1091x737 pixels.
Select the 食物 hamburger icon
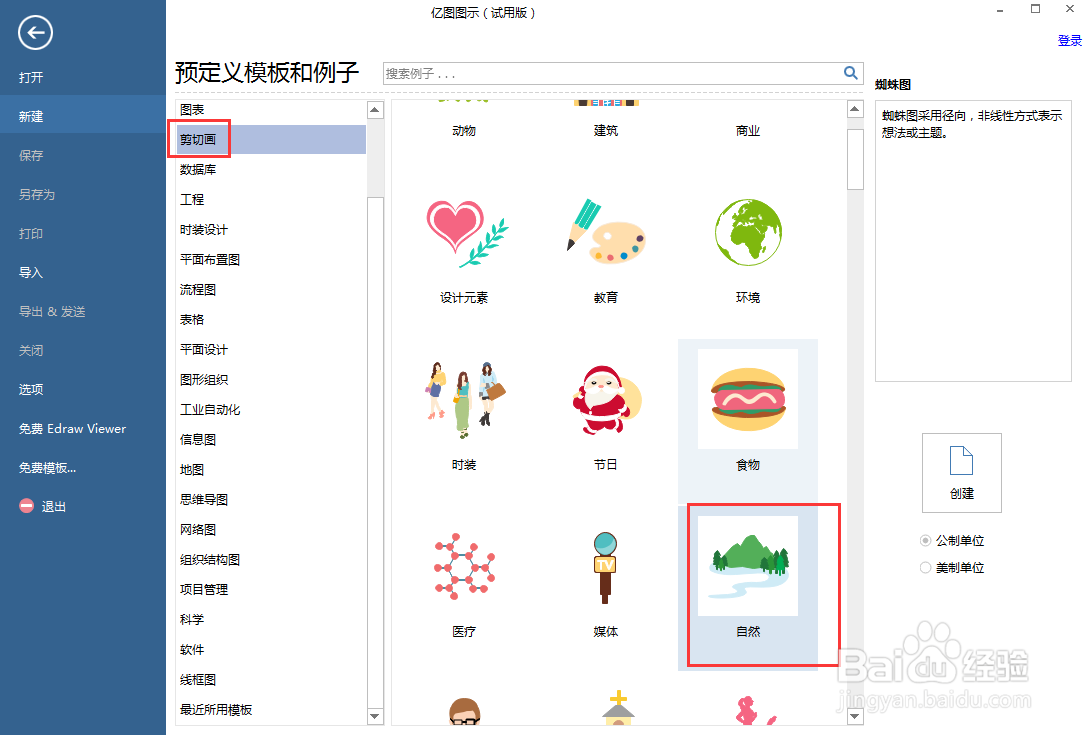[x=748, y=399]
